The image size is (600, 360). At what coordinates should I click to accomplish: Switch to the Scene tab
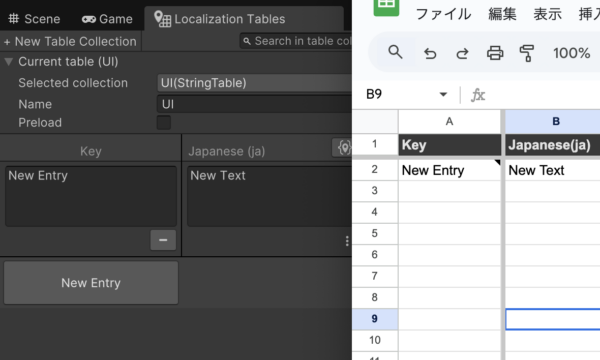click(x=34, y=19)
